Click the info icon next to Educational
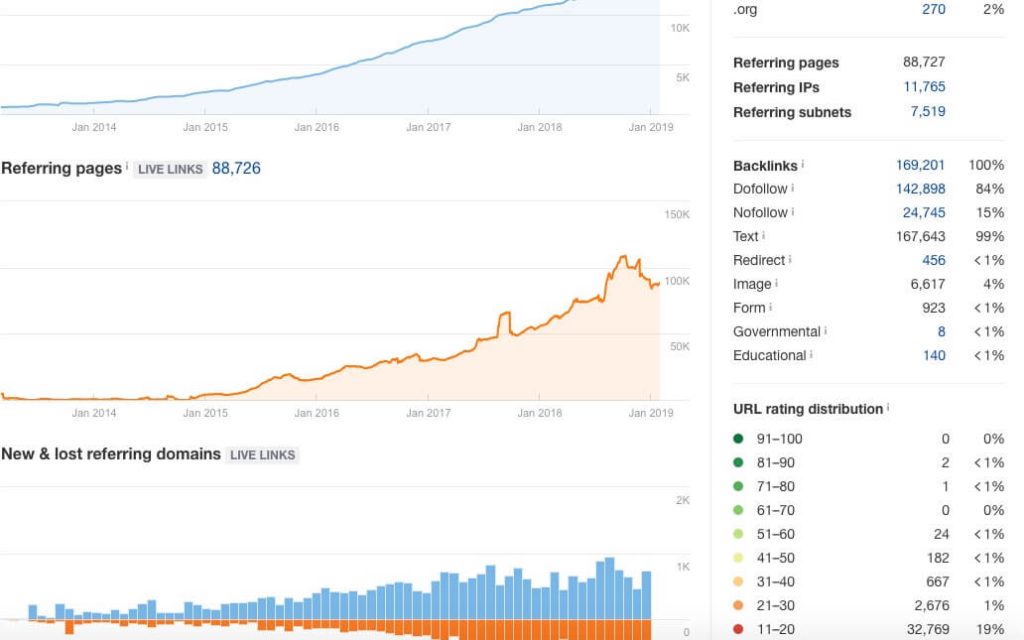Viewport: 1024px width, 640px height. (811, 354)
